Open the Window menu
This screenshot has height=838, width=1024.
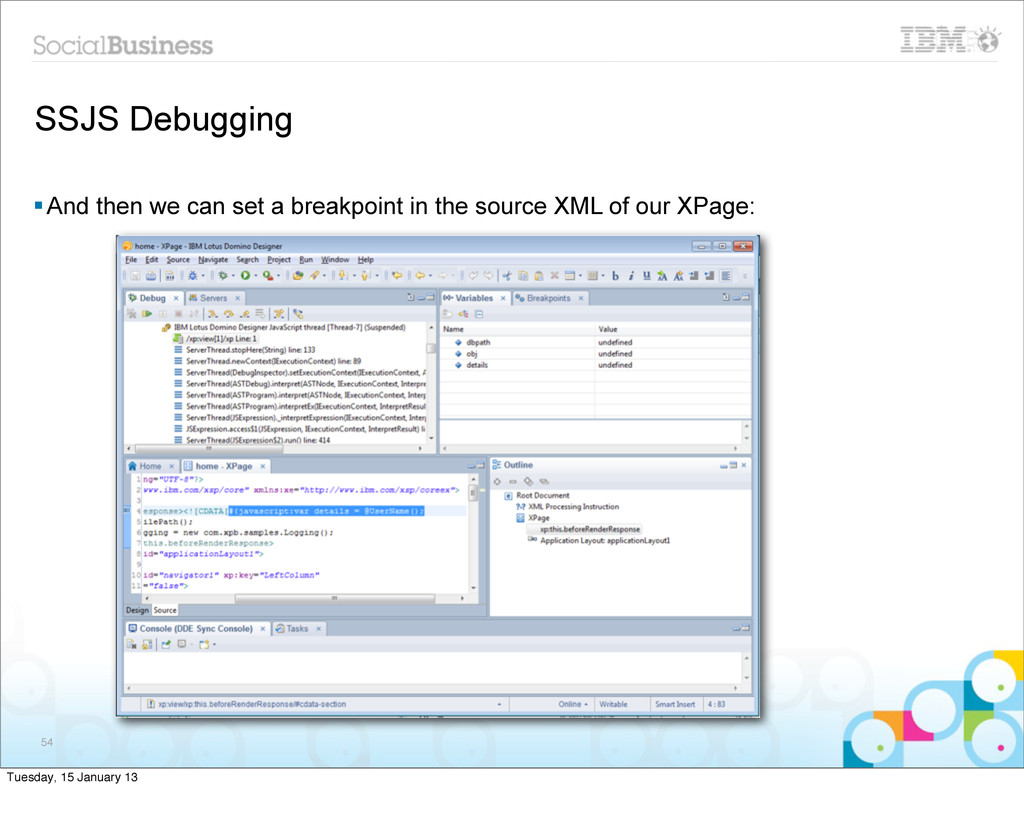pyautogui.click(x=335, y=259)
